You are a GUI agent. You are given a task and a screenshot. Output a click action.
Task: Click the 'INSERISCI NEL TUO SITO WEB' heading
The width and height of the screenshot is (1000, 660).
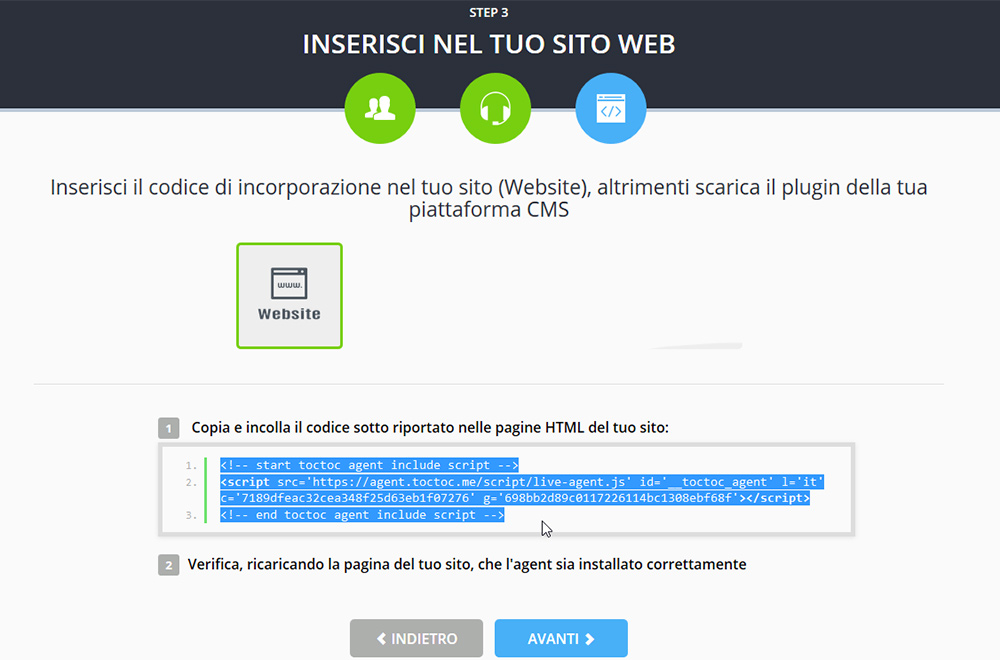point(489,44)
